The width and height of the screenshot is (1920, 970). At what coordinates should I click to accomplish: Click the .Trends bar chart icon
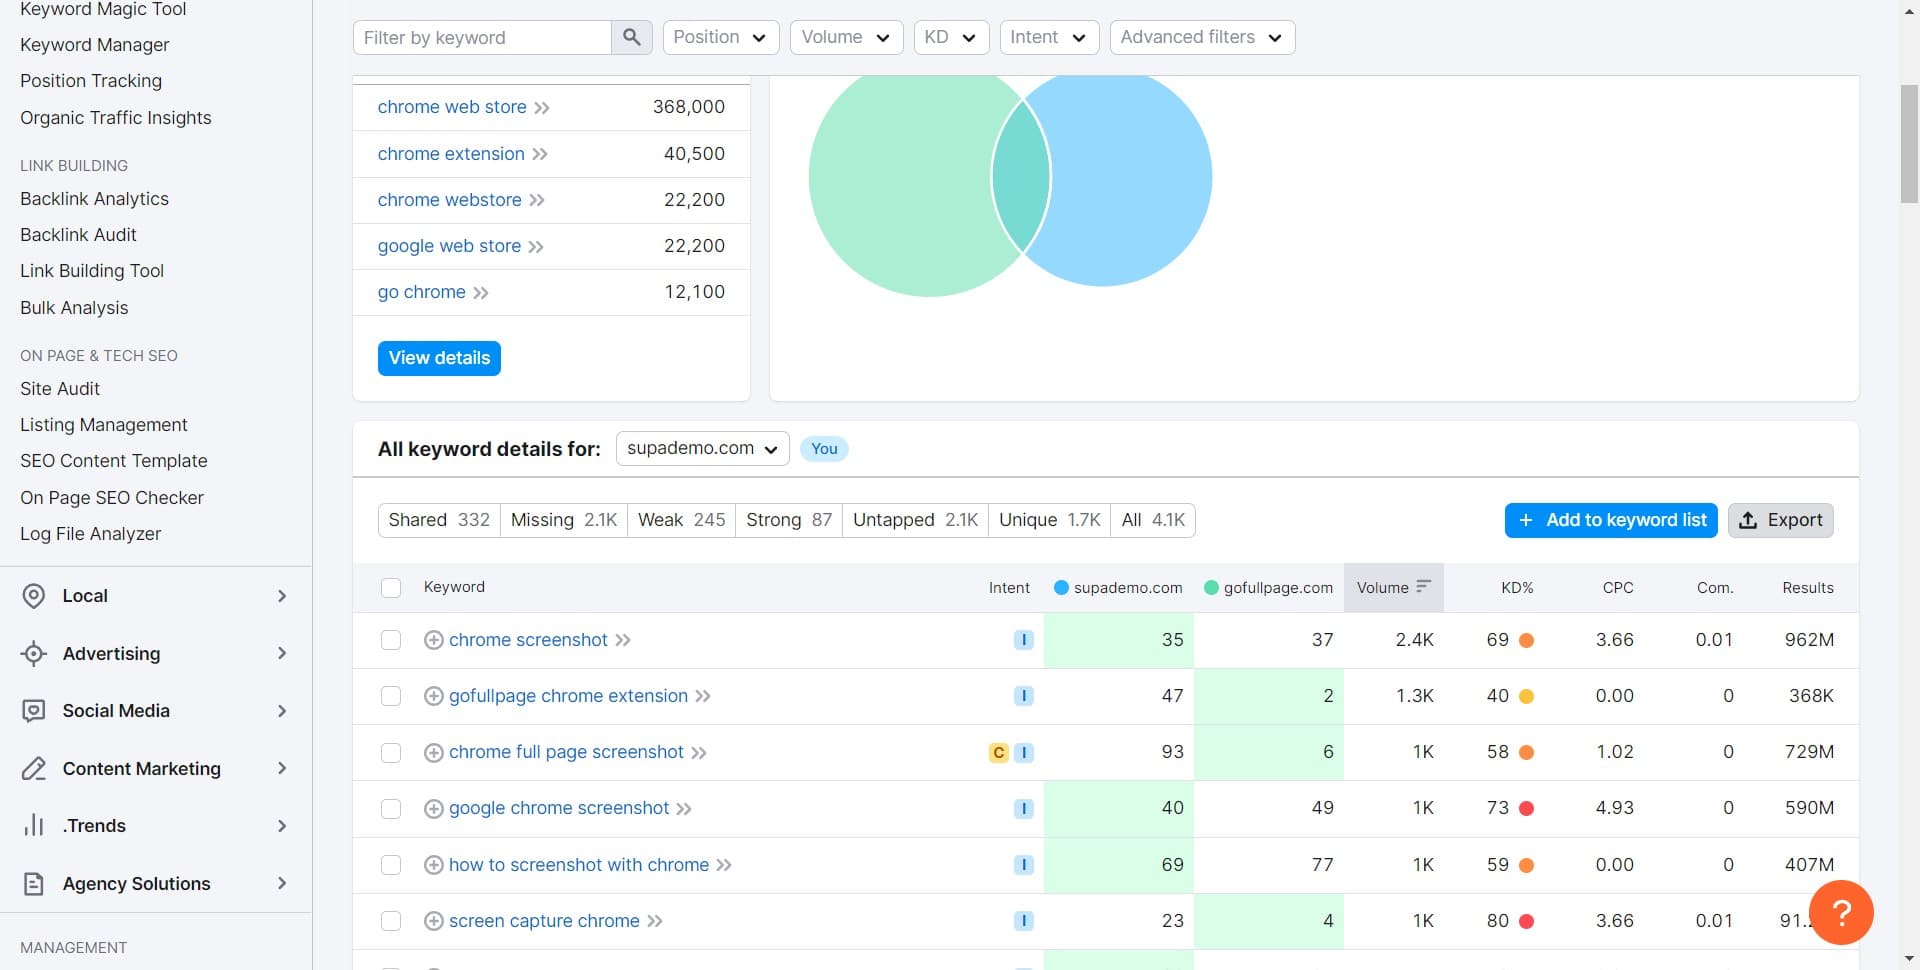pyautogui.click(x=34, y=826)
